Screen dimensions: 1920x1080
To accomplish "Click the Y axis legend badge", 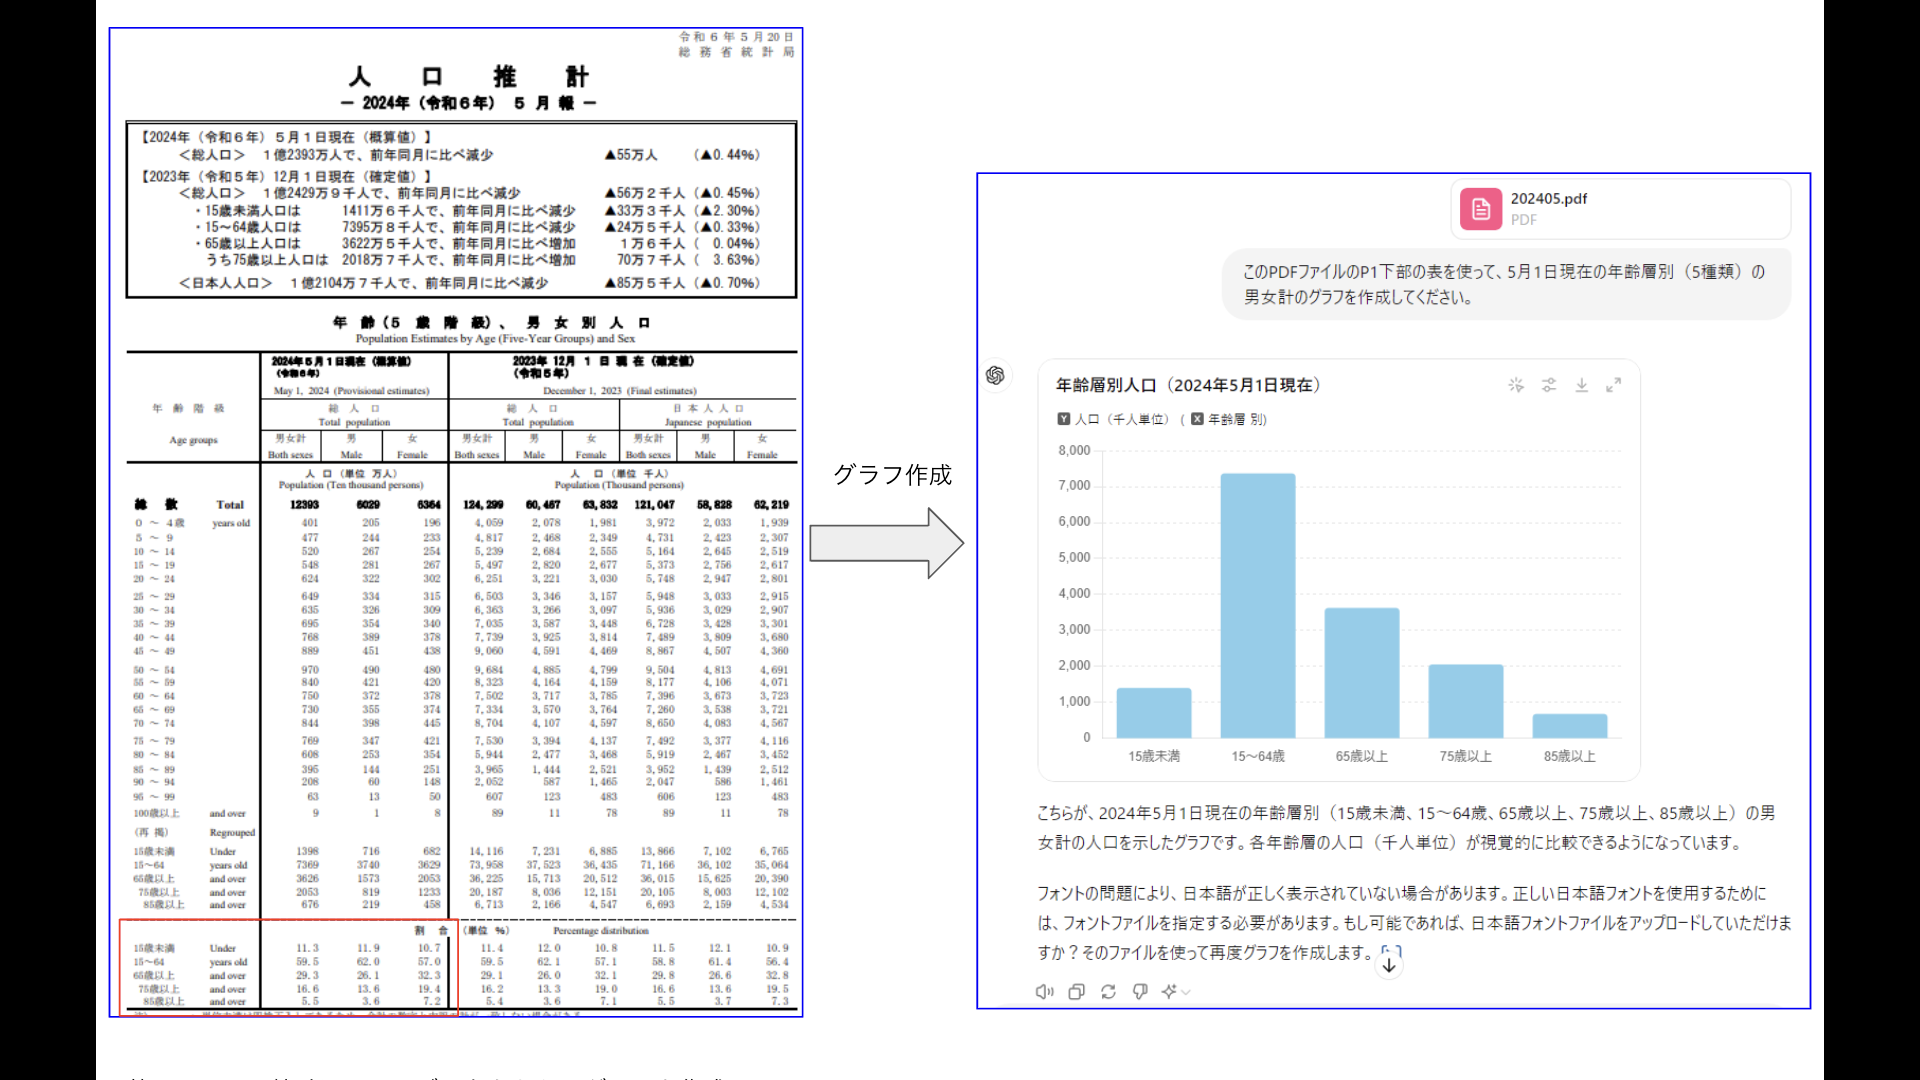I will tap(1064, 419).
